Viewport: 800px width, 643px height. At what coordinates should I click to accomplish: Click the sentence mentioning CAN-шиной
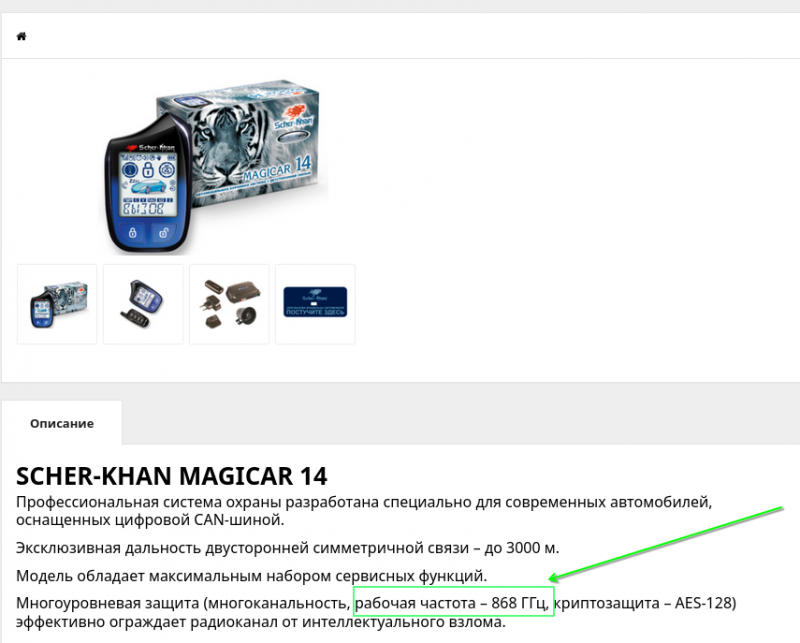(x=364, y=511)
